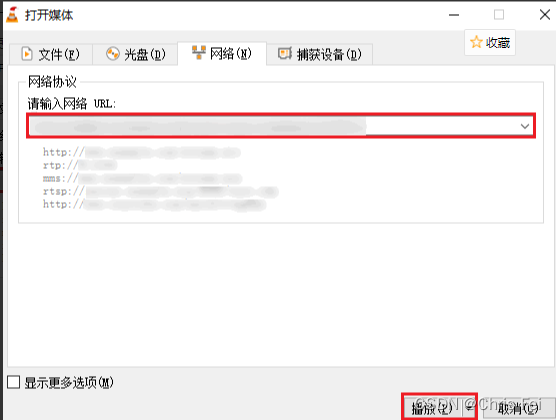556x420 pixels.
Task: Click the 收藏 favorites button
Action: click(490, 42)
